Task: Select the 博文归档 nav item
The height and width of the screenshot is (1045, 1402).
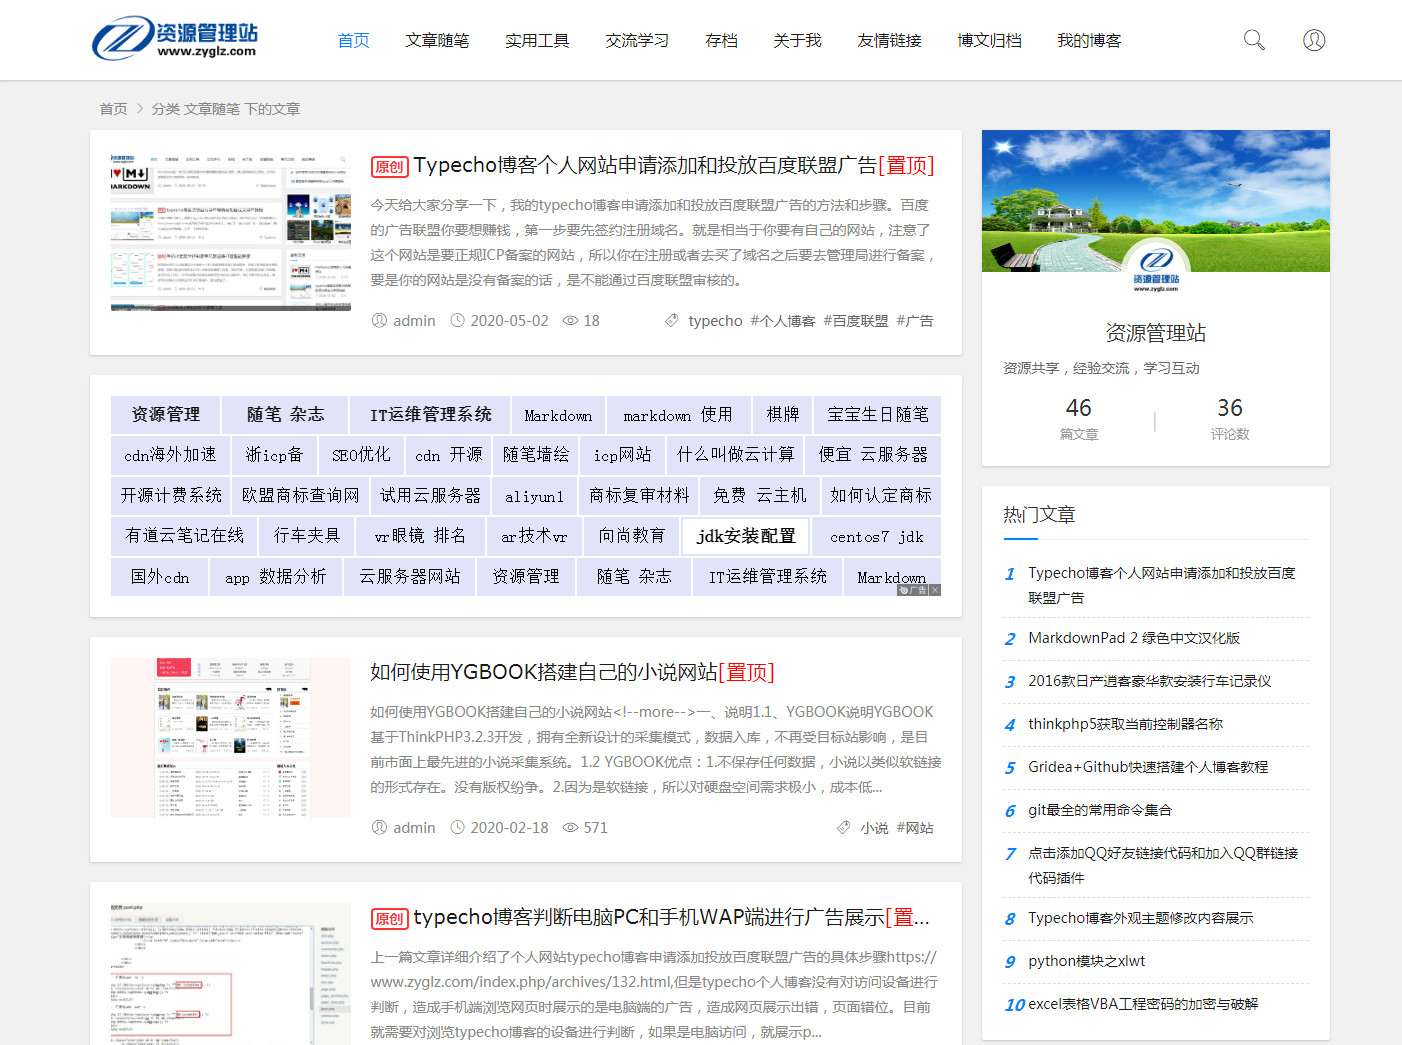Action: point(989,40)
